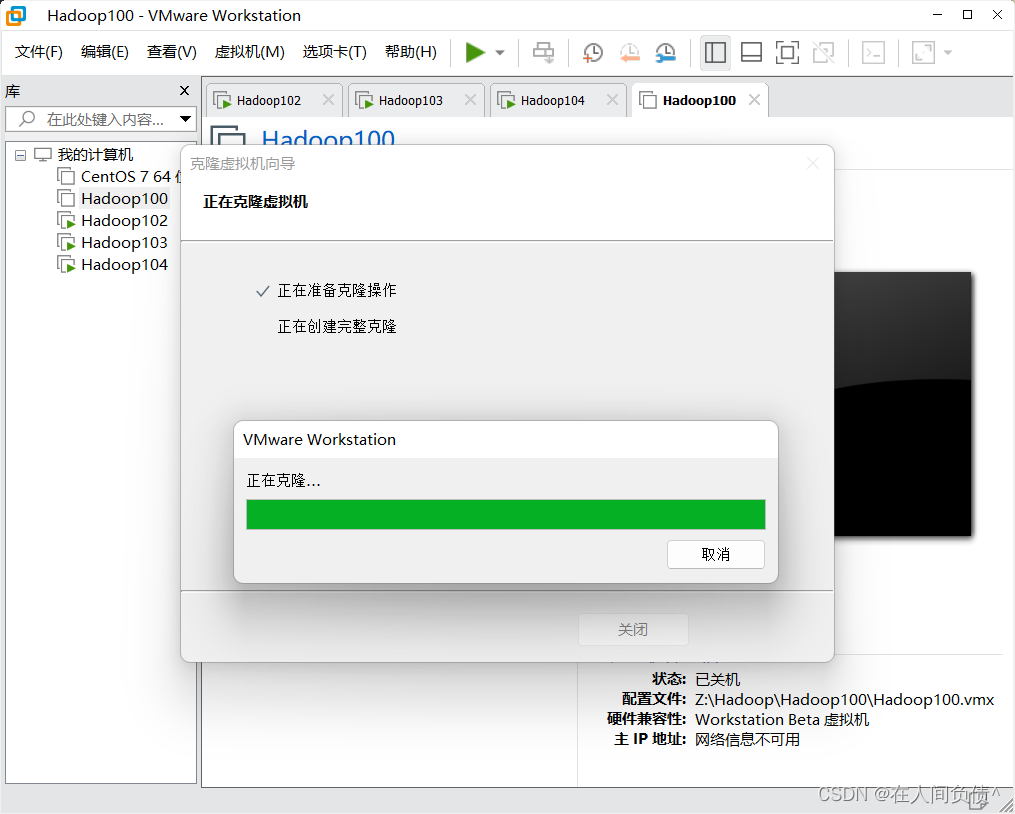Select 我的计算机 in the library tree
The height and width of the screenshot is (814, 1015).
tap(95, 155)
